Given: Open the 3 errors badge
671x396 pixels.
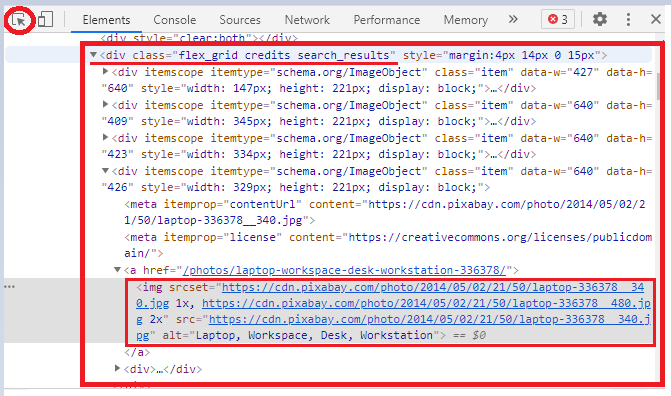Looking at the screenshot, I should click(558, 19).
